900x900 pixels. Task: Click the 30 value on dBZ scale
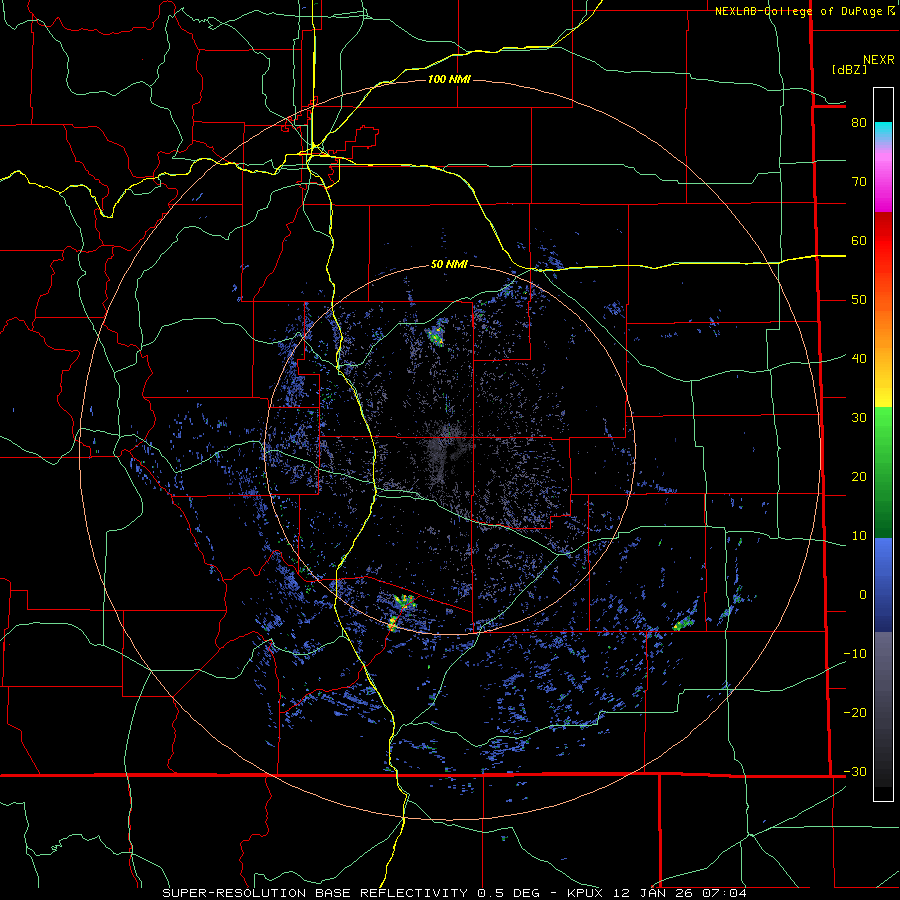(859, 417)
